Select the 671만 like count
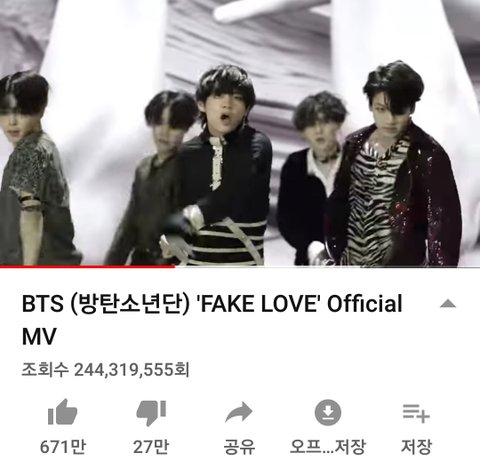Image resolution: width=480 pixels, height=469 pixels. 63,447
